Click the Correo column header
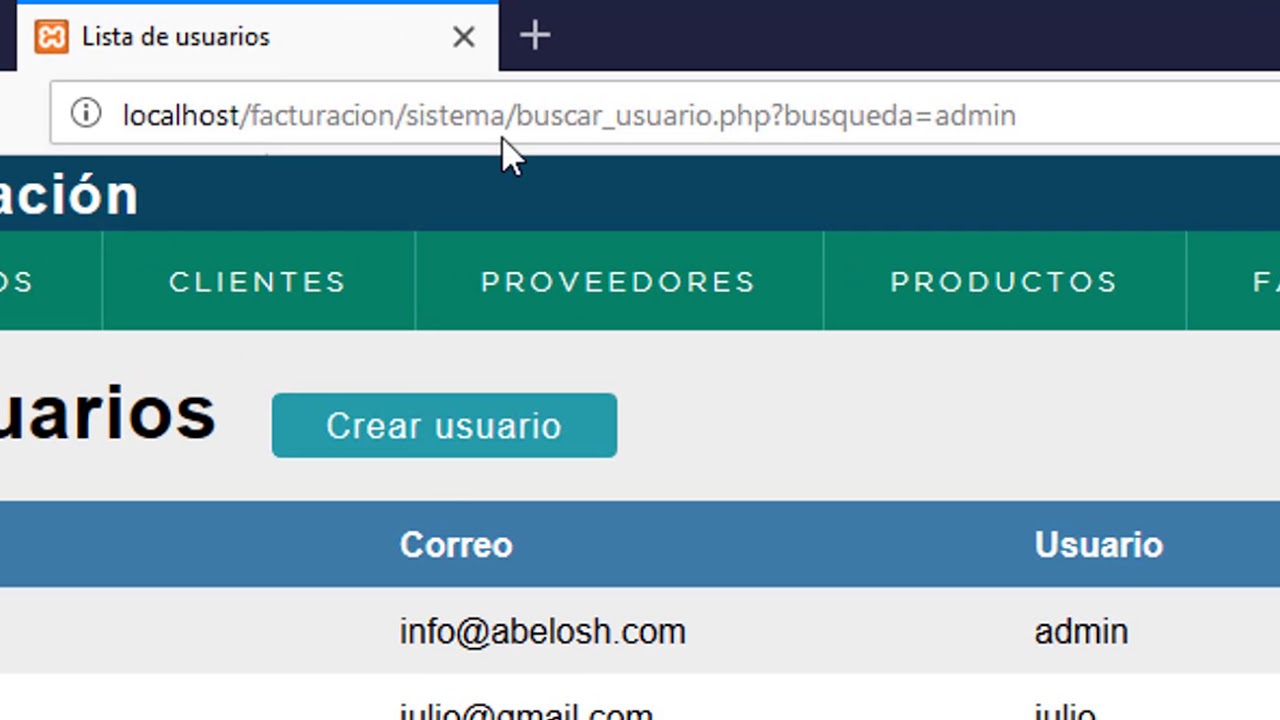 click(x=456, y=545)
